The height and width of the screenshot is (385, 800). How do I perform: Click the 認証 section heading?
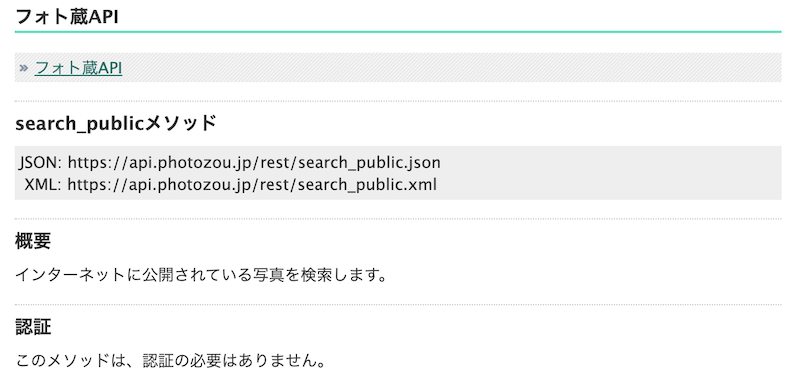[33, 327]
